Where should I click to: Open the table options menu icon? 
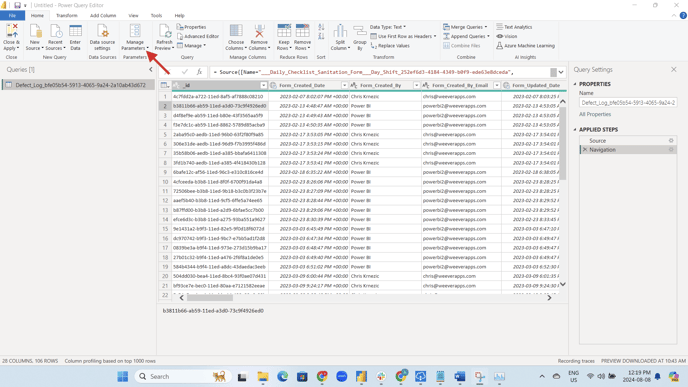165,85
